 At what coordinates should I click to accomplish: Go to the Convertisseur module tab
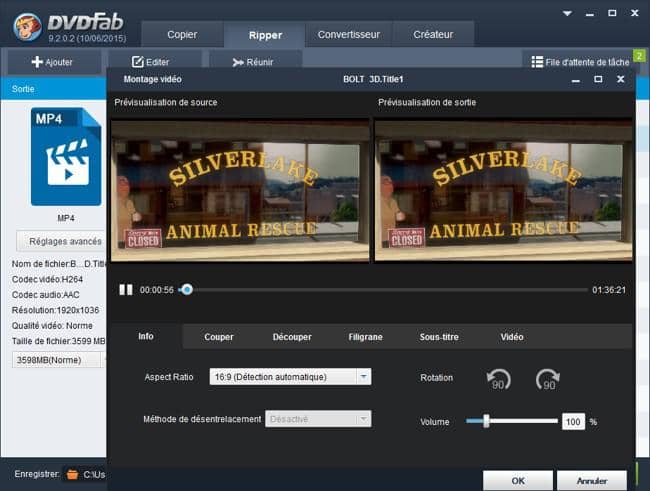point(349,34)
